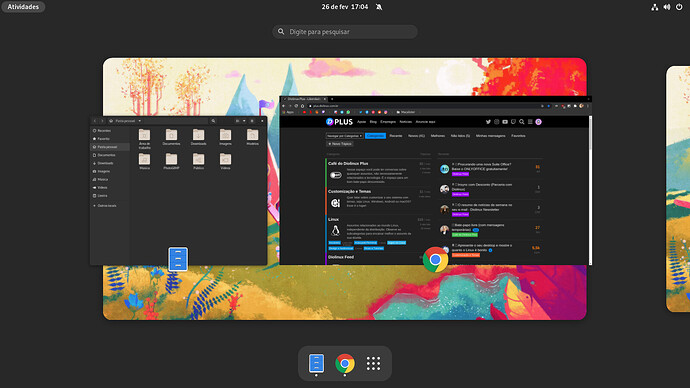Open Documentos folder icon in Files window
The height and width of the screenshot is (388, 690).
tap(171, 135)
